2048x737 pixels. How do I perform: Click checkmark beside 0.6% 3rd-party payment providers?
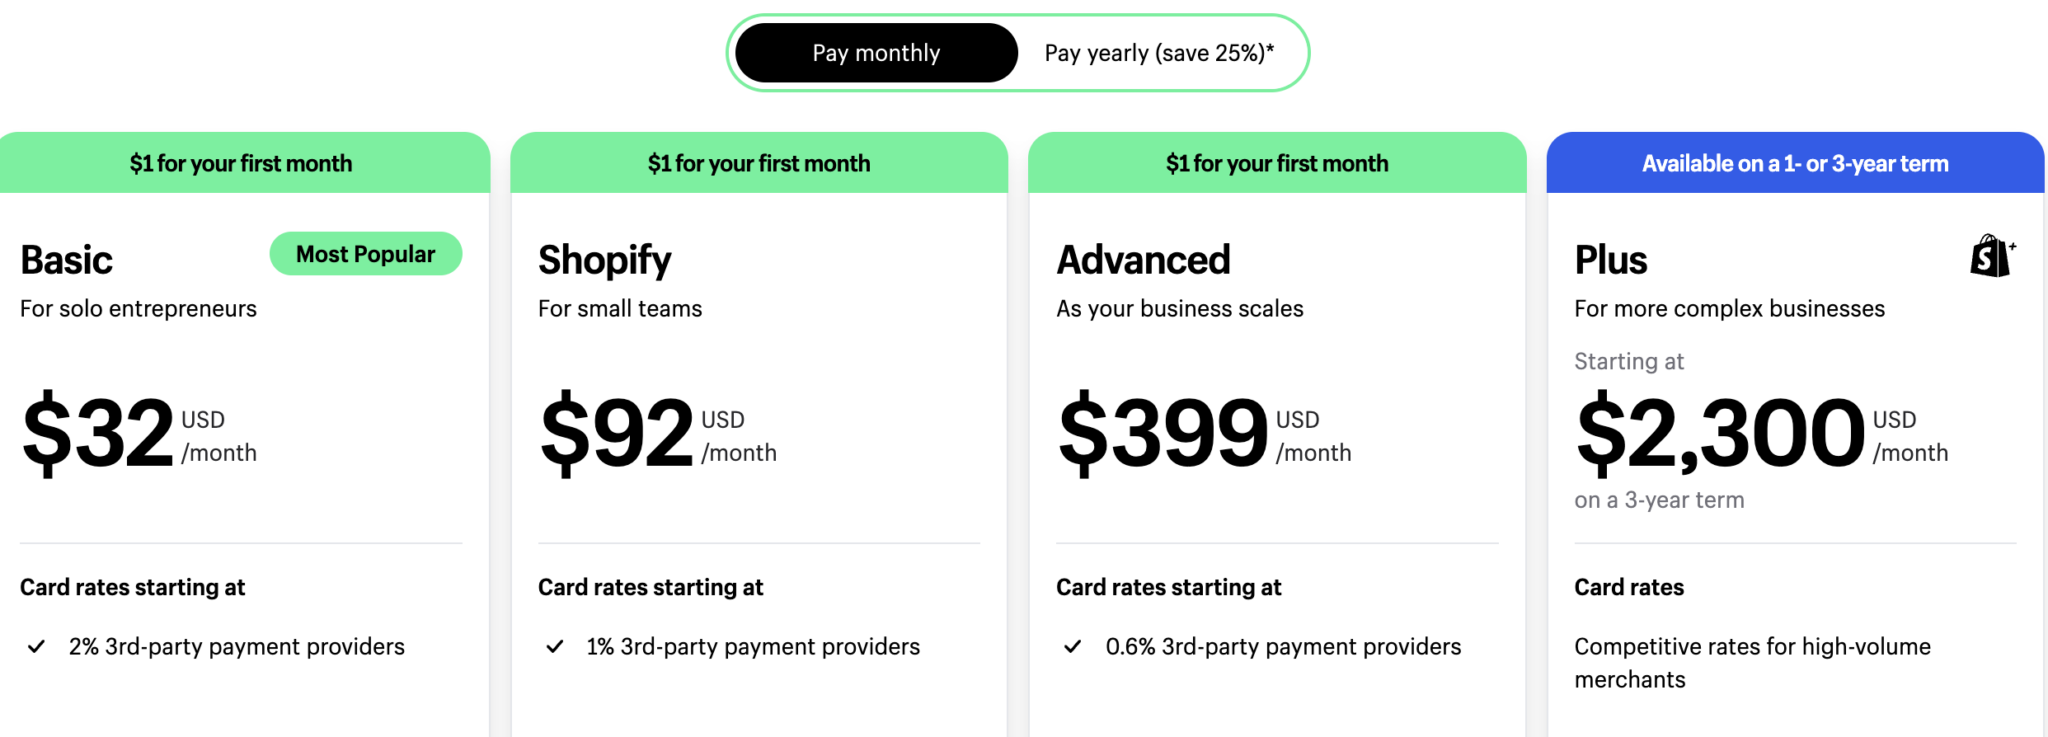[x=1073, y=647]
